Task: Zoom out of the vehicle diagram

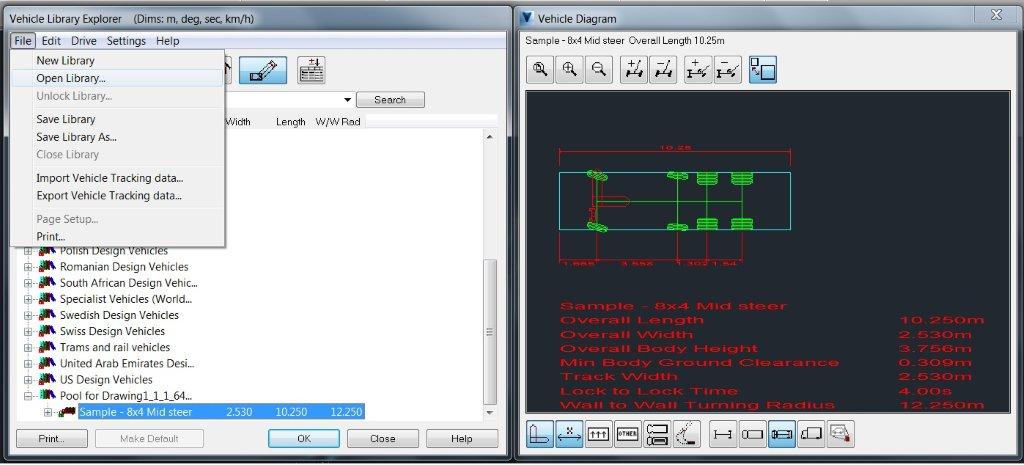Action: [599, 70]
